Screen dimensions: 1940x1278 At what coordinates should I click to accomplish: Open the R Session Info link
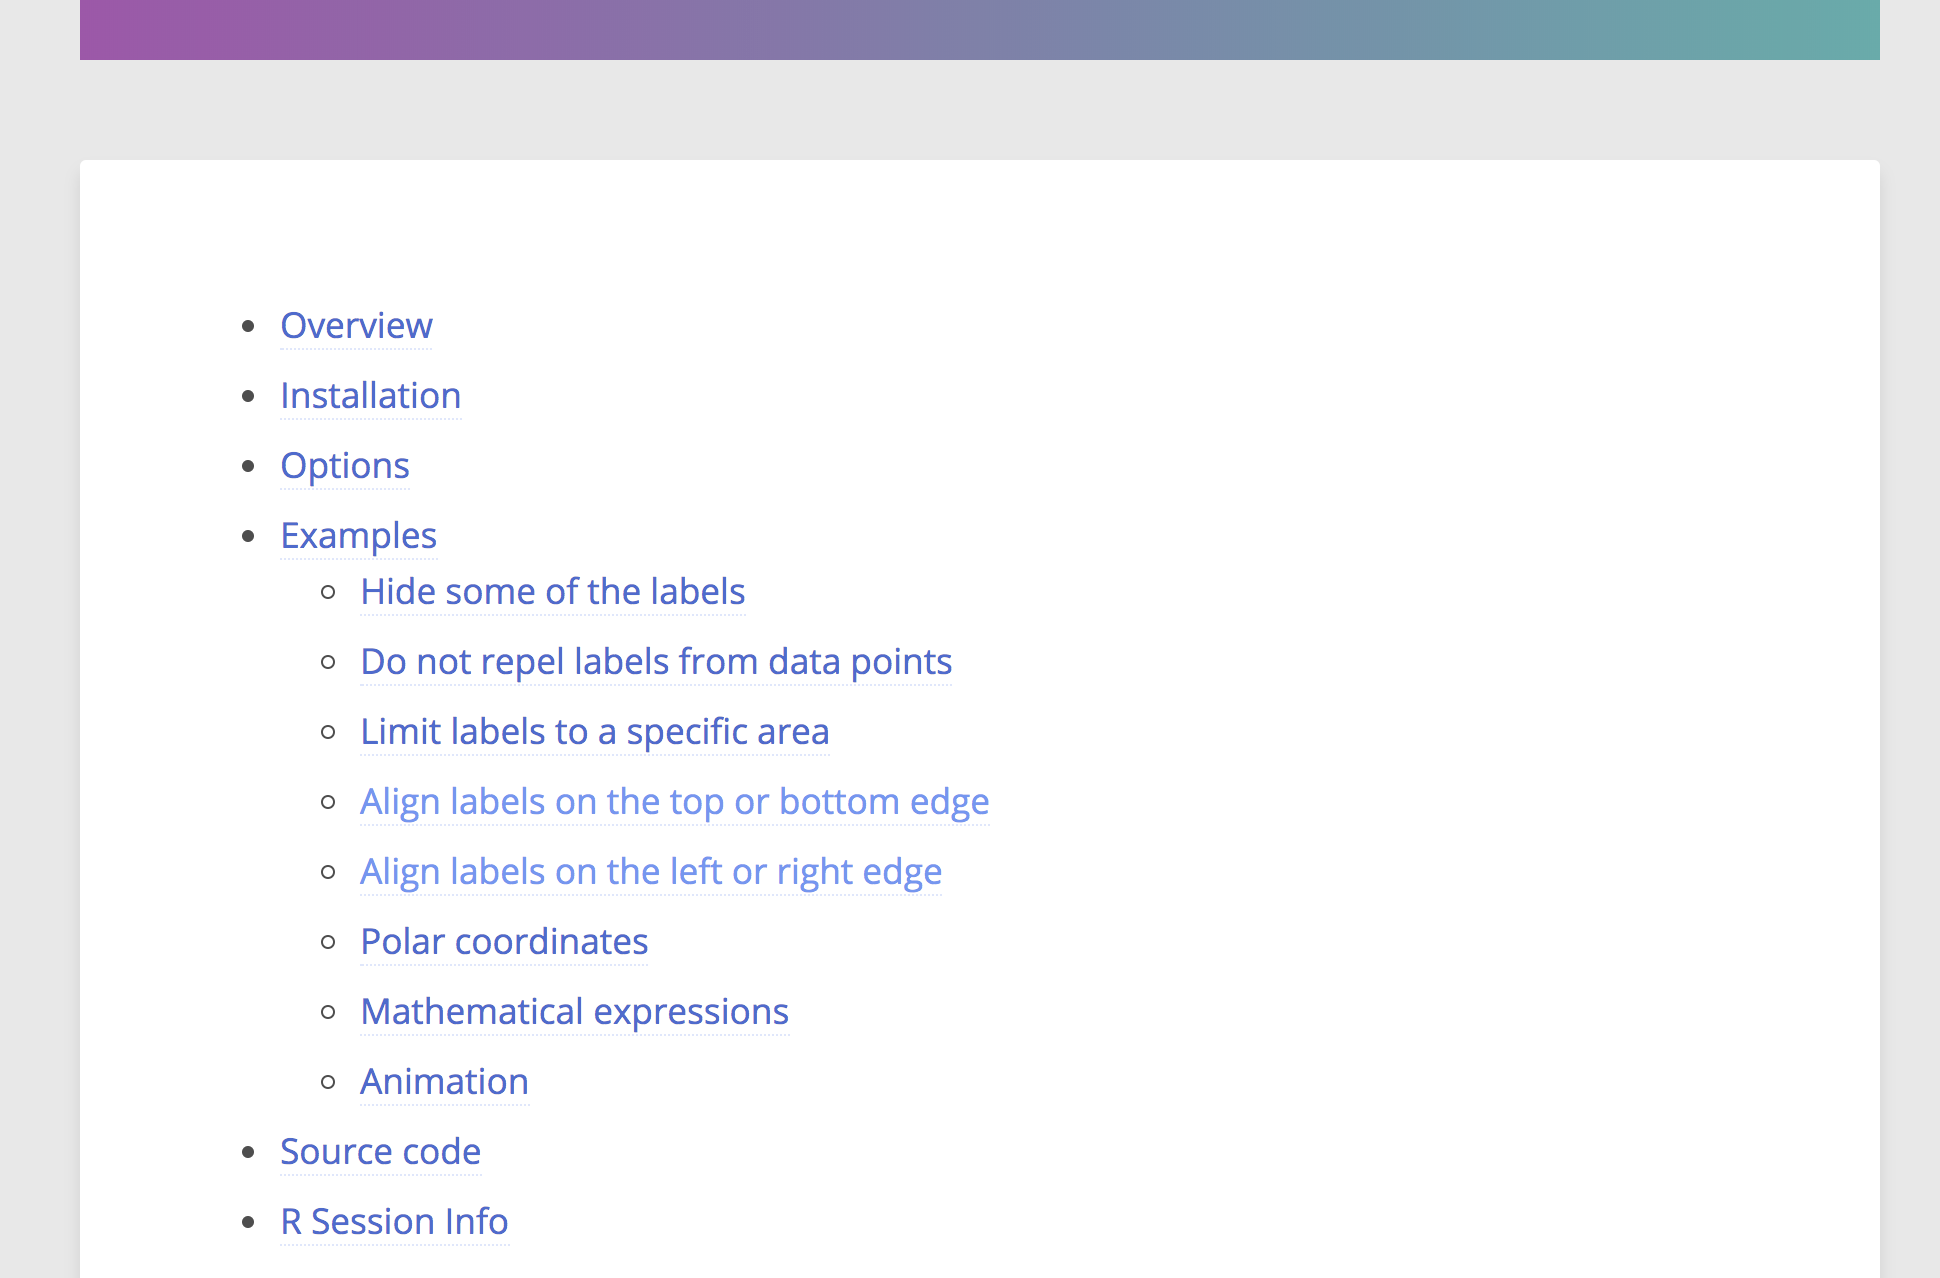(x=394, y=1221)
